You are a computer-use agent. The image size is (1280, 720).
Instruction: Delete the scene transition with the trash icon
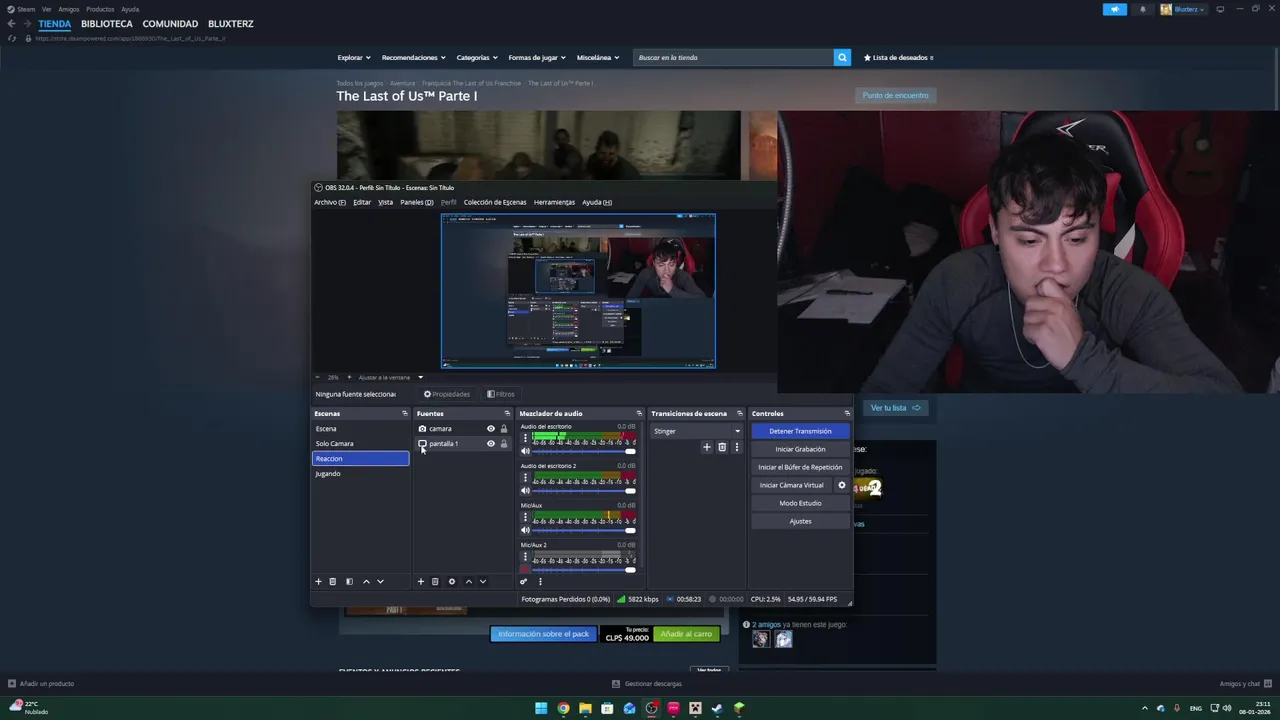(722, 447)
